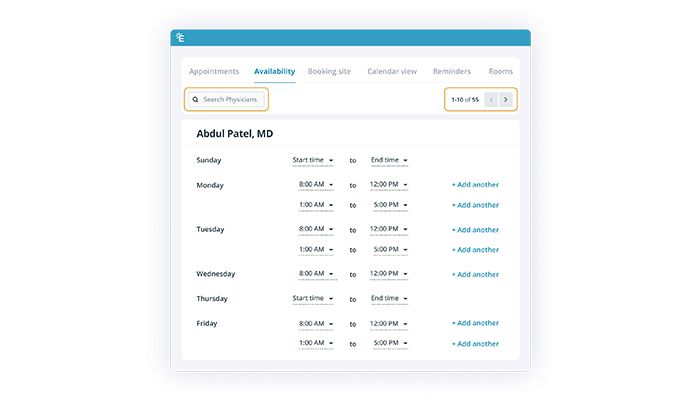Open Sunday End time dropdown
Image resolution: width=700 pixels, height=400 pixels.
(x=389, y=160)
